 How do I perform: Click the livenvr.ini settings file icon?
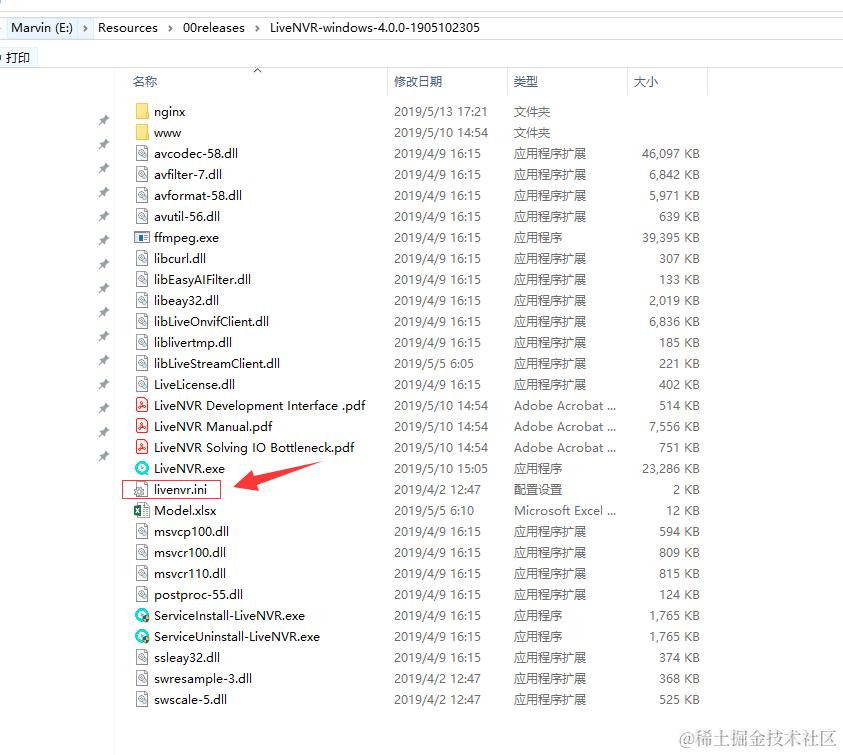(141, 489)
